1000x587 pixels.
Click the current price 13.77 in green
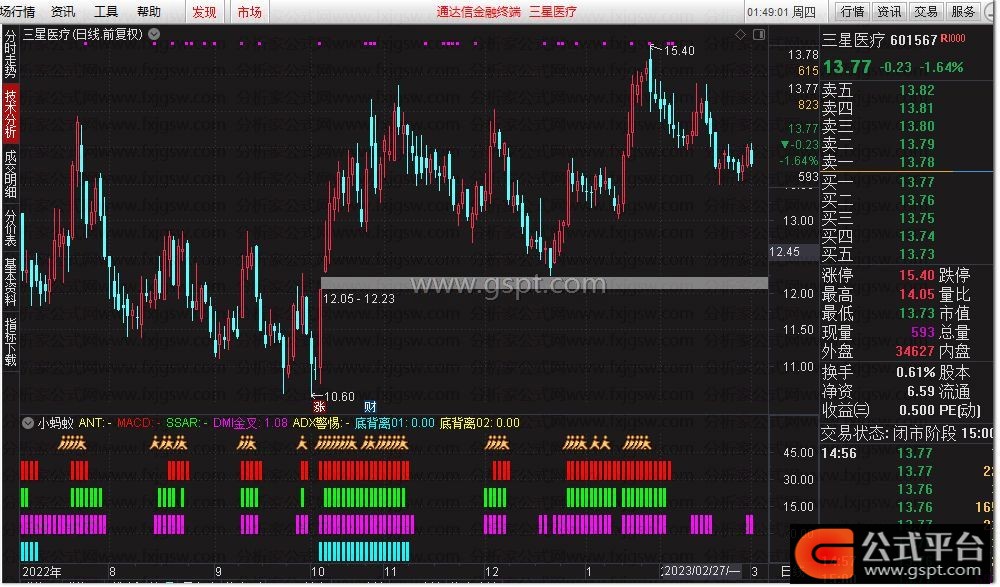(847, 67)
